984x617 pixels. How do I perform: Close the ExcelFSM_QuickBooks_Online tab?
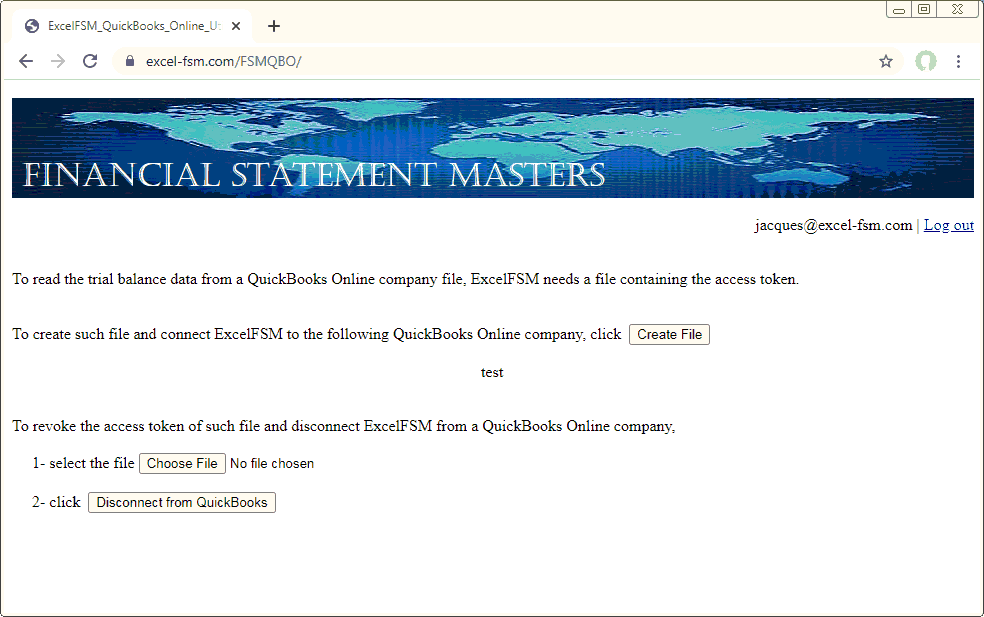[x=236, y=26]
